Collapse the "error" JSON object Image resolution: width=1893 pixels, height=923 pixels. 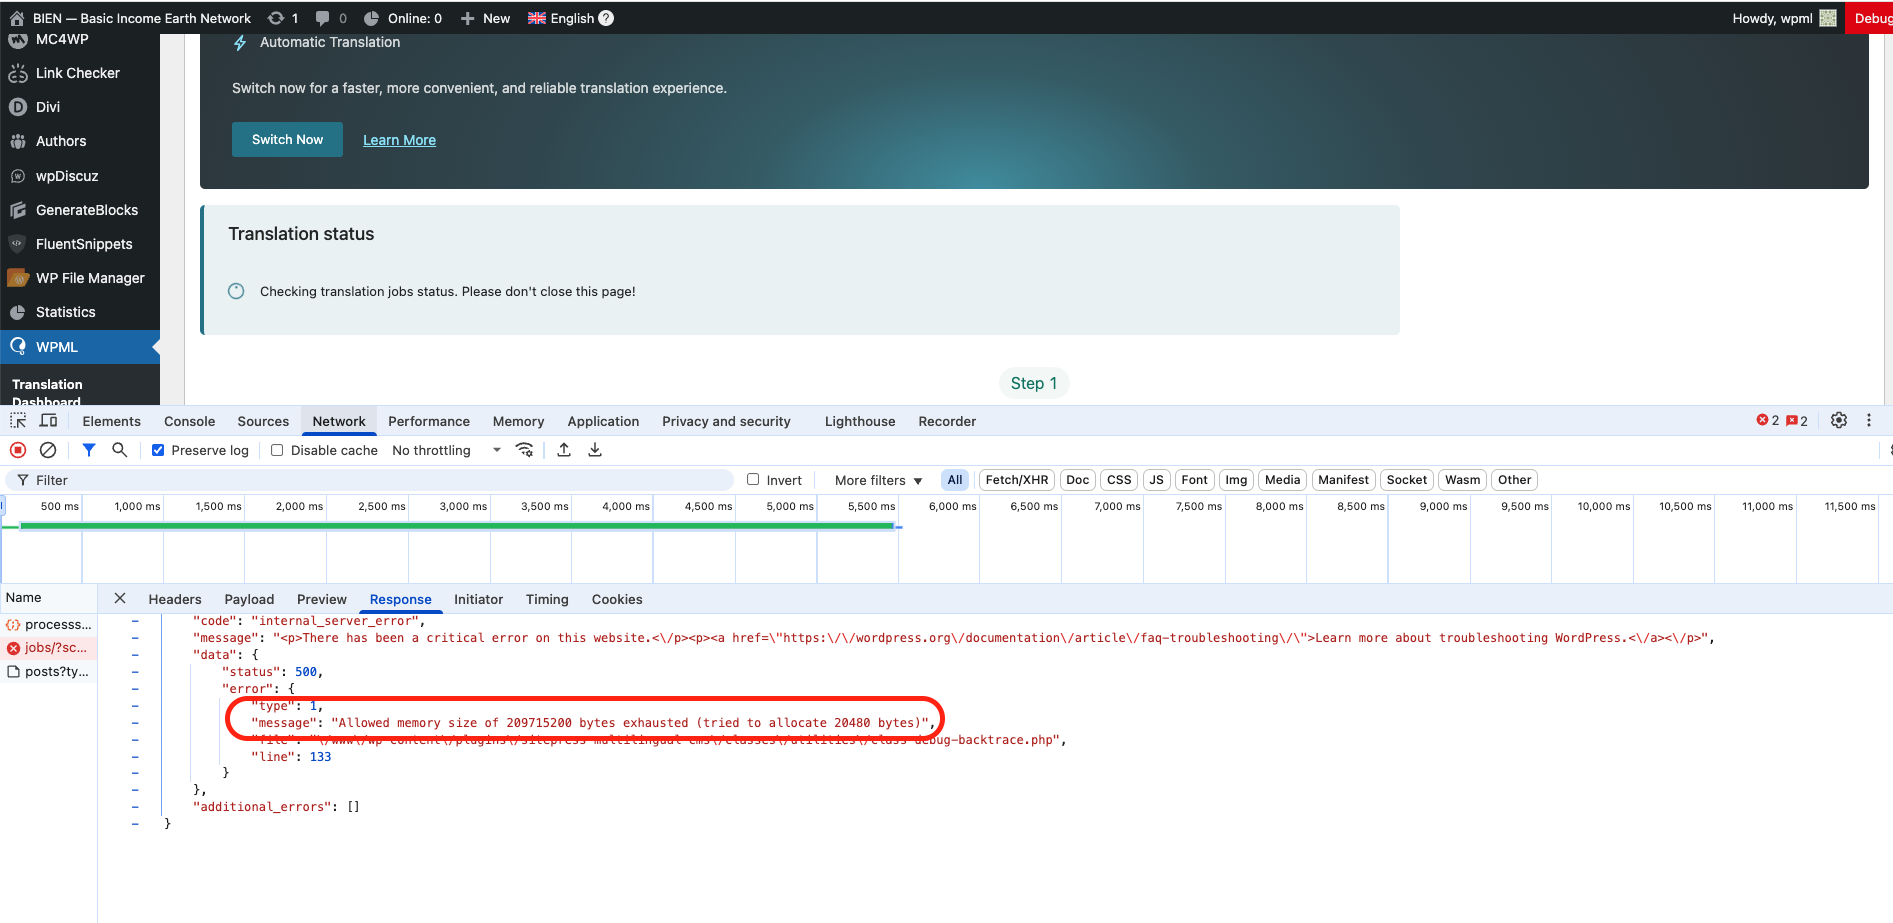[135, 689]
